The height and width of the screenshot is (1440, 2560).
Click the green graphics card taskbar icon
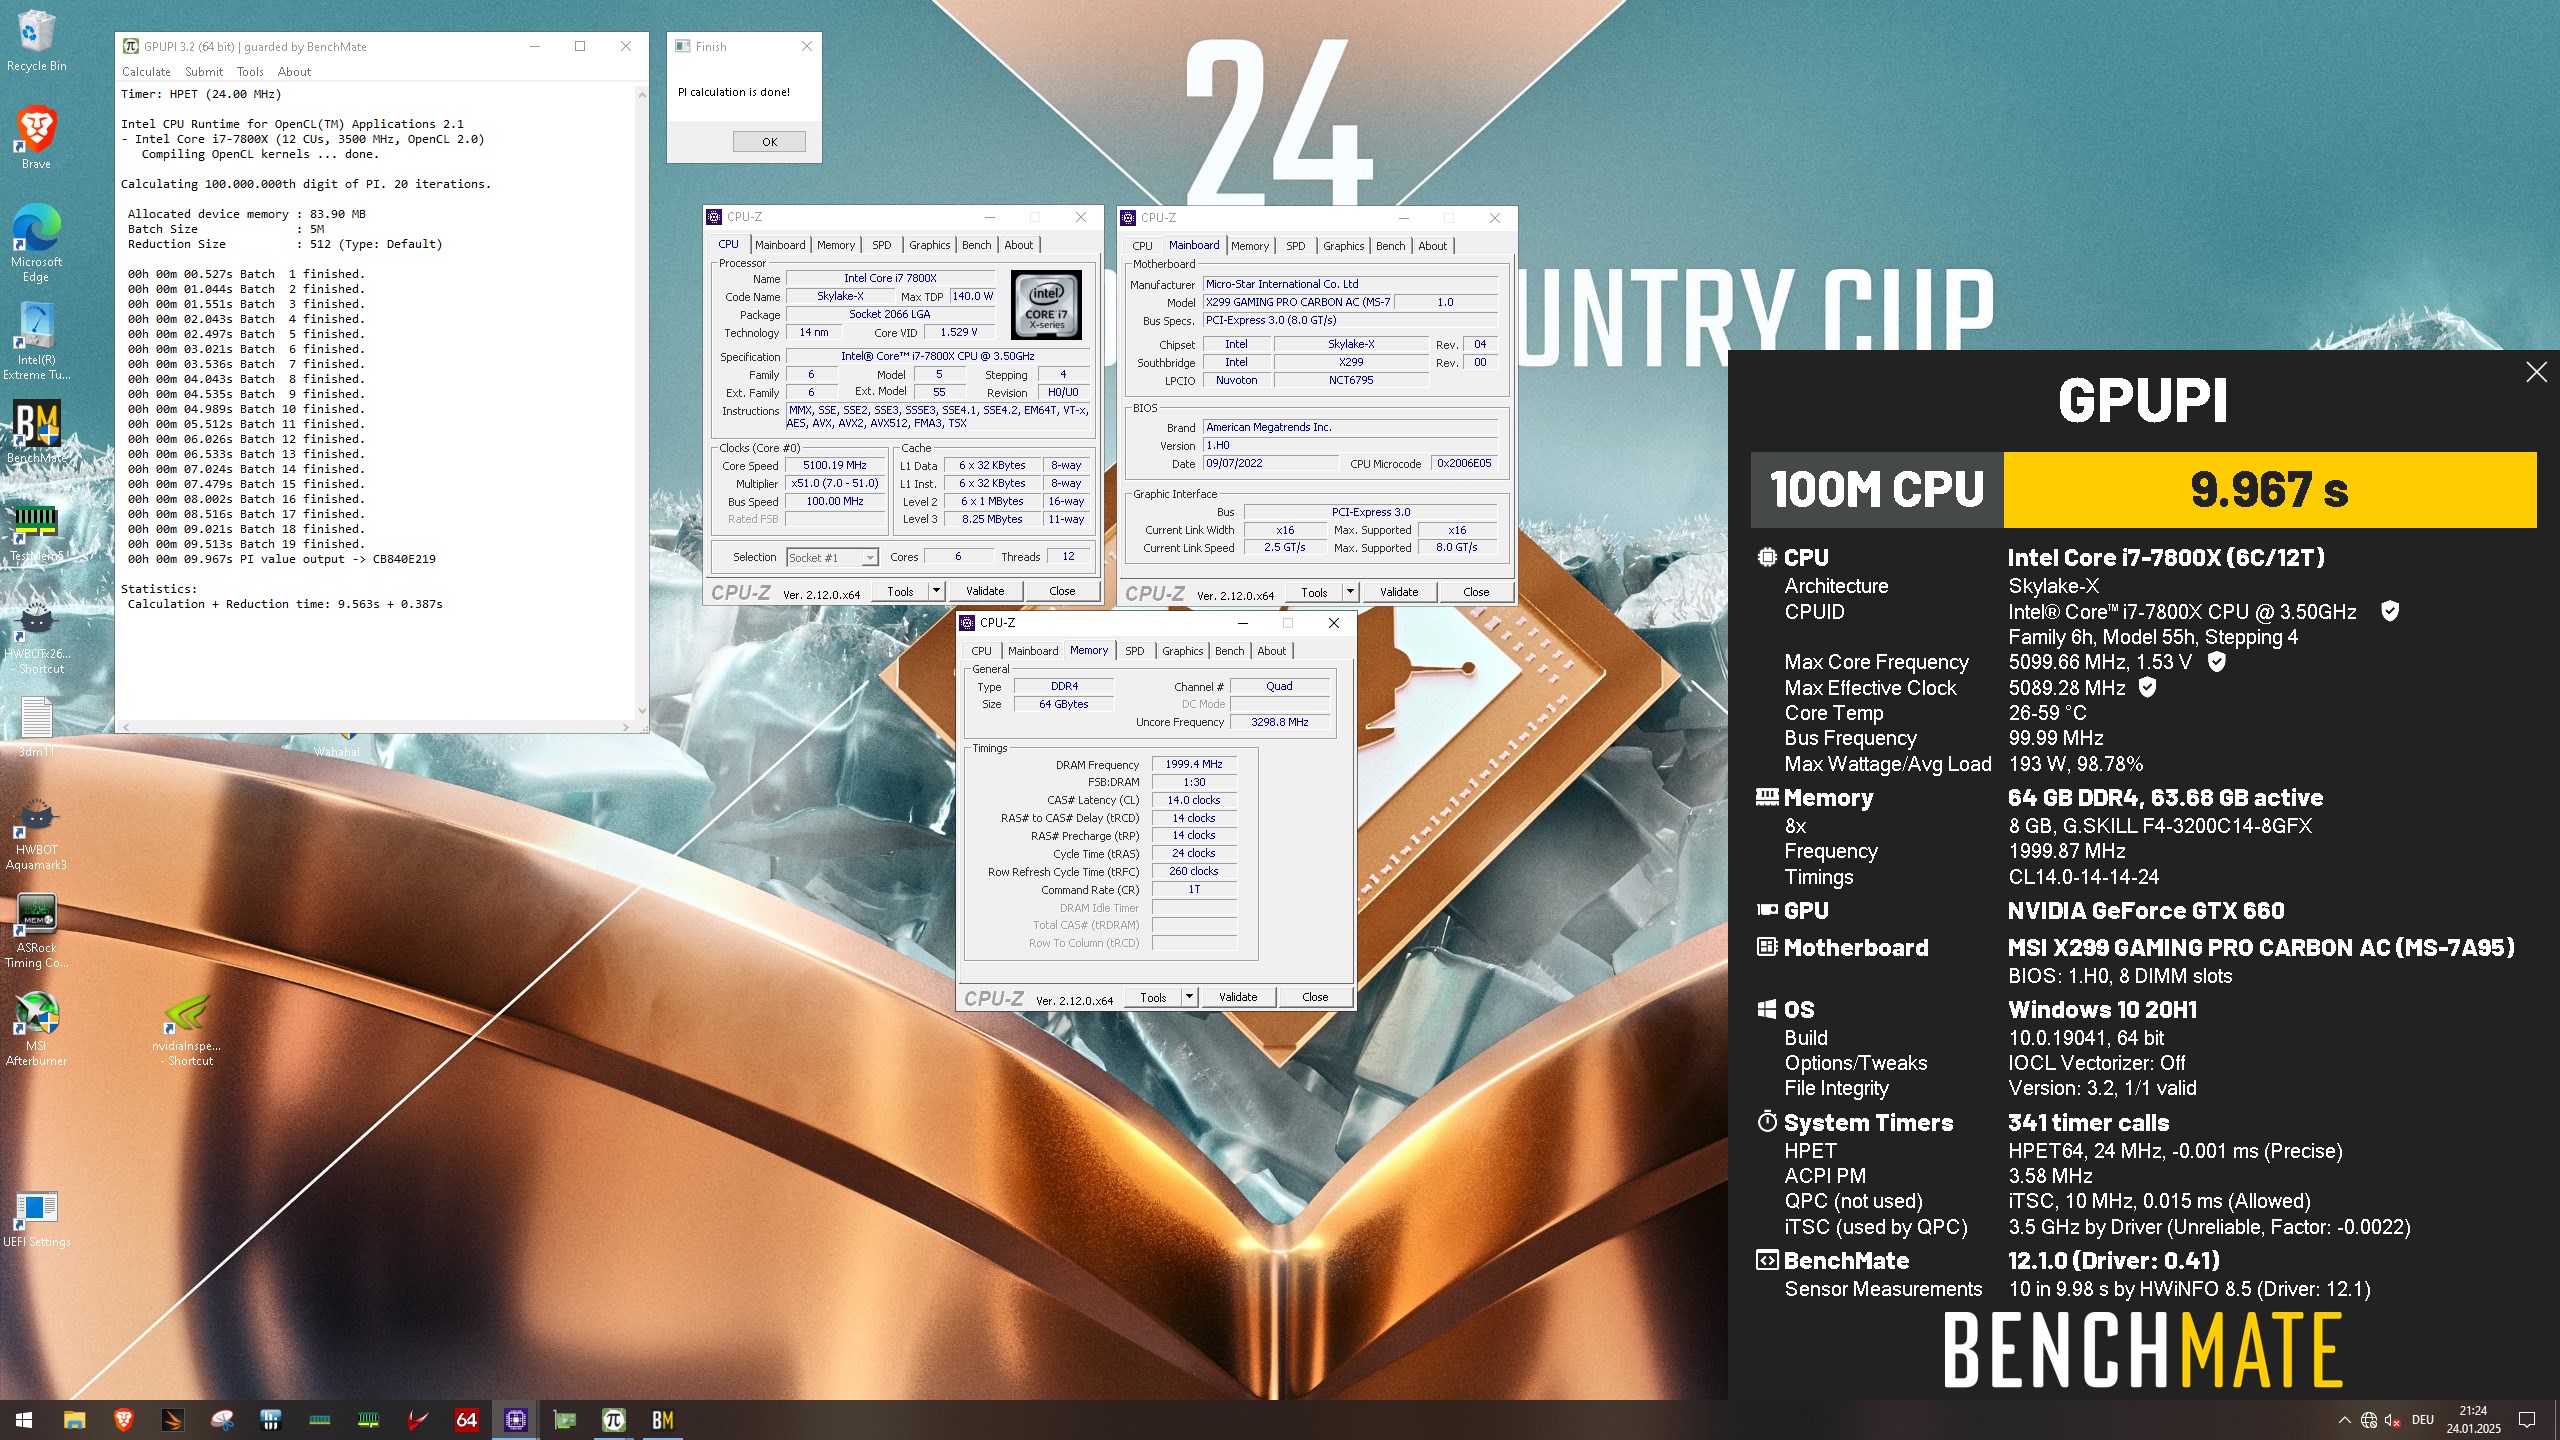point(564,1420)
